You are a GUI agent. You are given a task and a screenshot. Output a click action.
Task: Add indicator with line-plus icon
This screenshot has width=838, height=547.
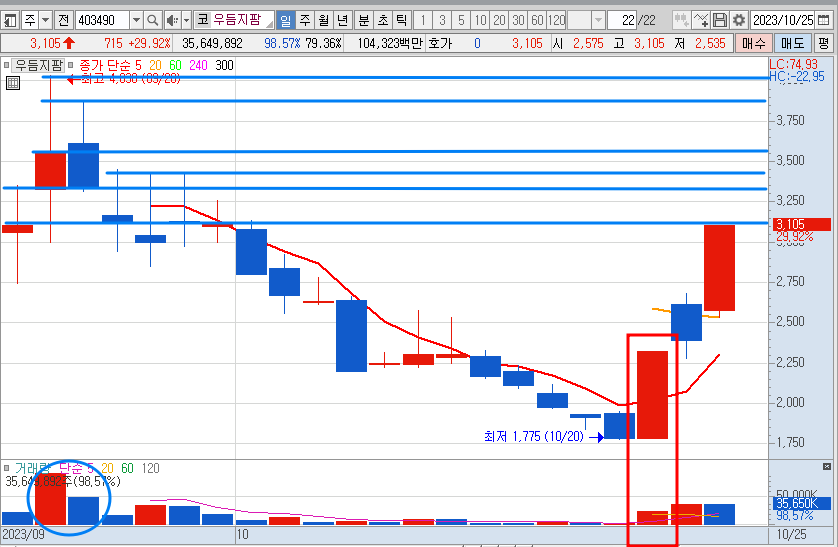[701, 20]
